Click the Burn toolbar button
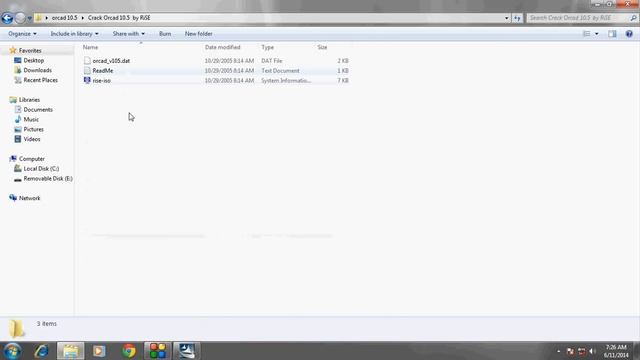The width and height of the screenshot is (640, 360). [165, 34]
